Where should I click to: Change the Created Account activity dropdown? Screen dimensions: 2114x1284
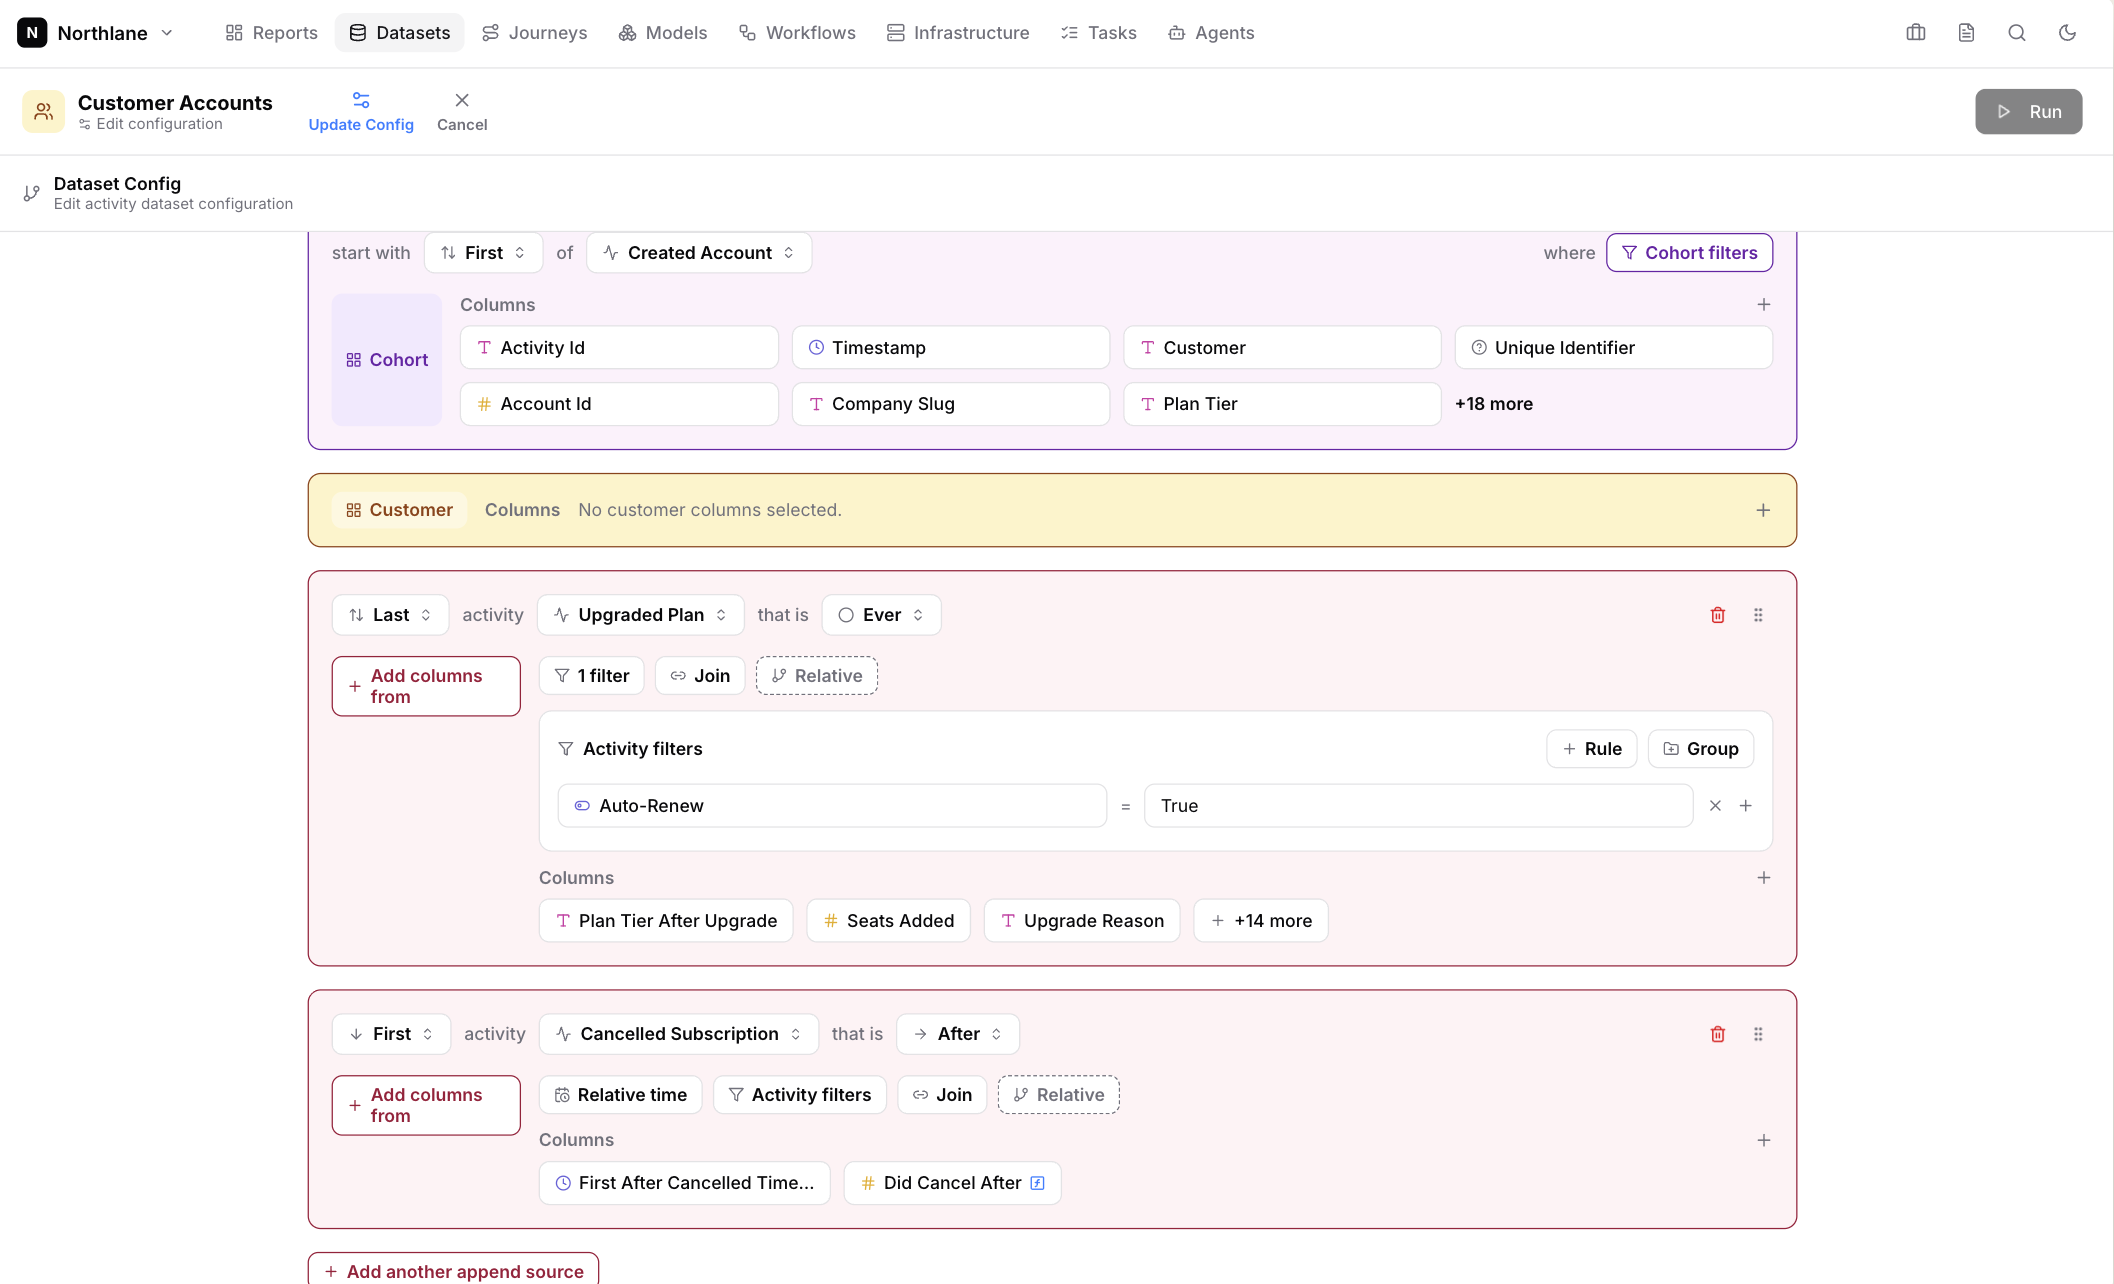[x=698, y=253]
